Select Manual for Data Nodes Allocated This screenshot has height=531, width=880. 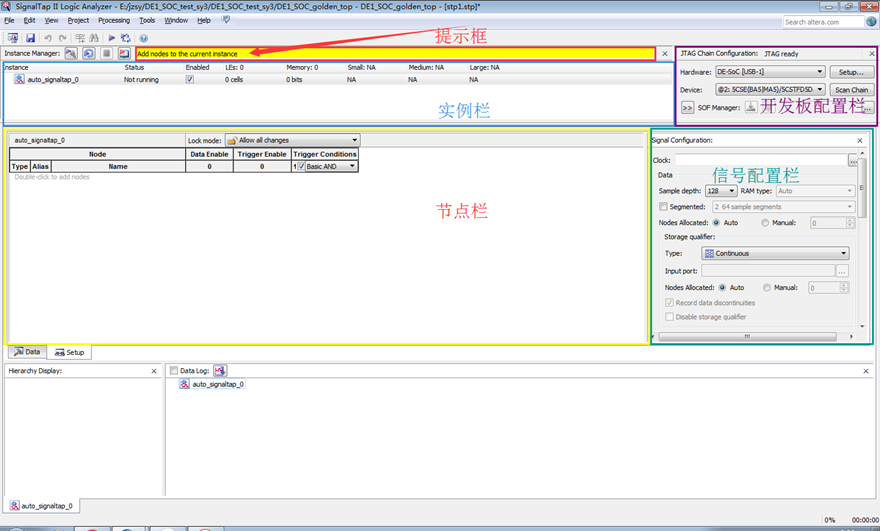coord(765,223)
